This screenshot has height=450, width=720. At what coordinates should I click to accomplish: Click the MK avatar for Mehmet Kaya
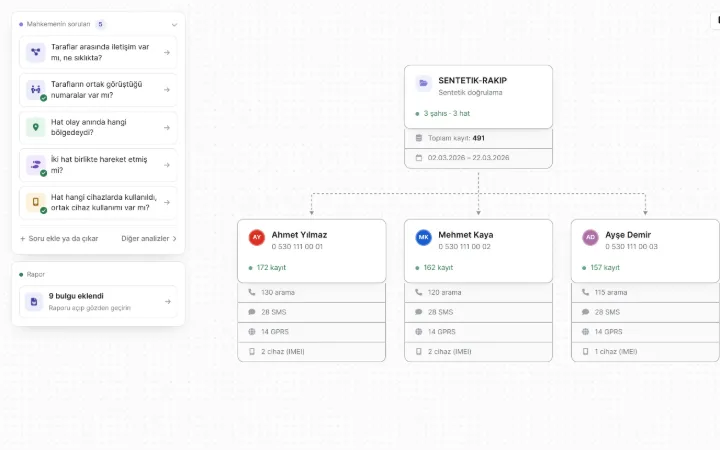(x=423, y=237)
